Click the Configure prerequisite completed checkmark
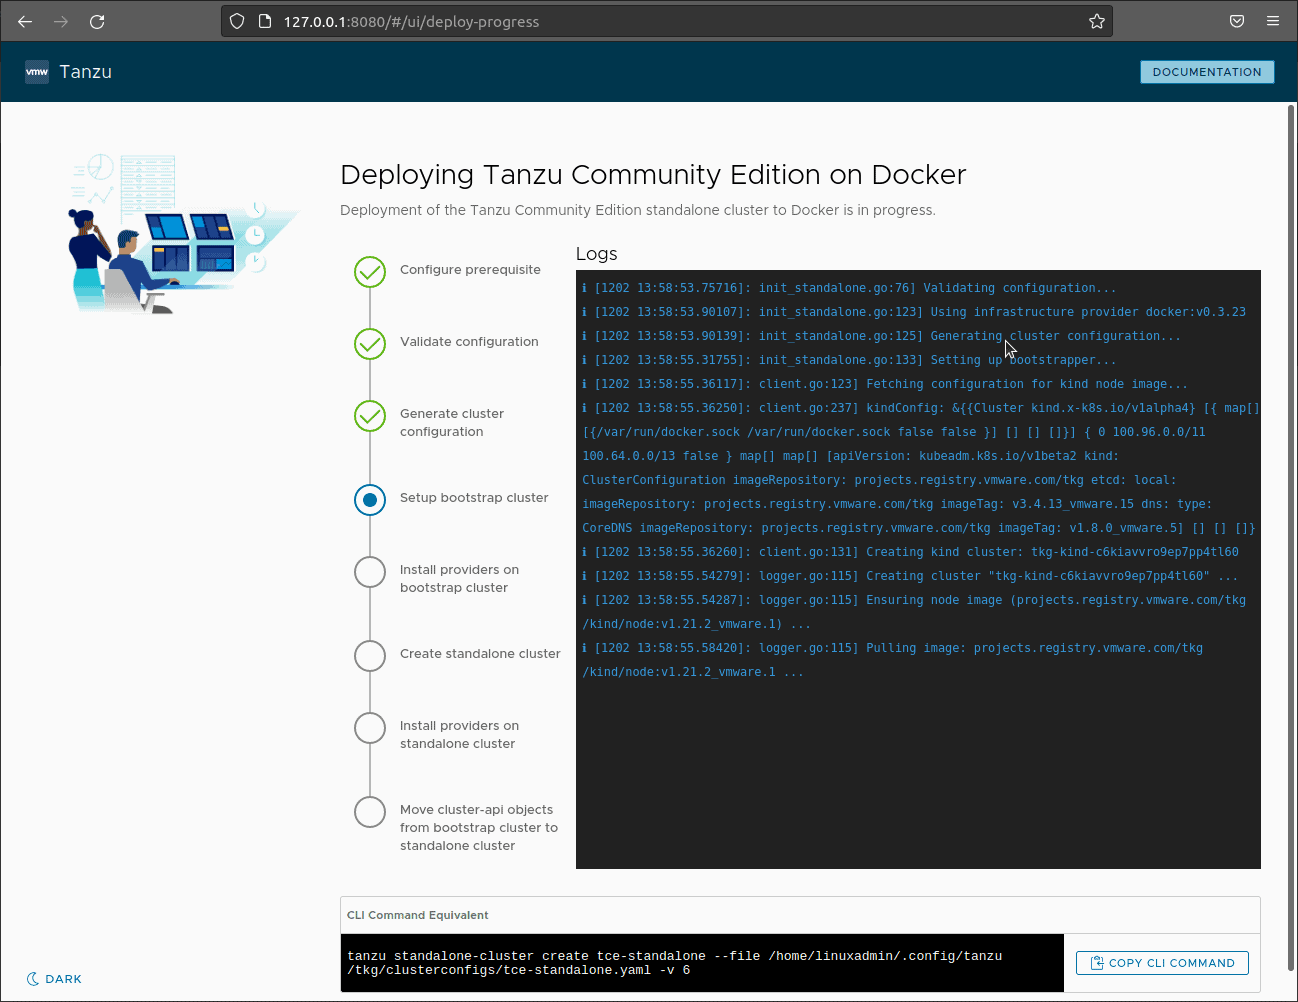This screenshot has height=1002, width=1298. (370, 272)
